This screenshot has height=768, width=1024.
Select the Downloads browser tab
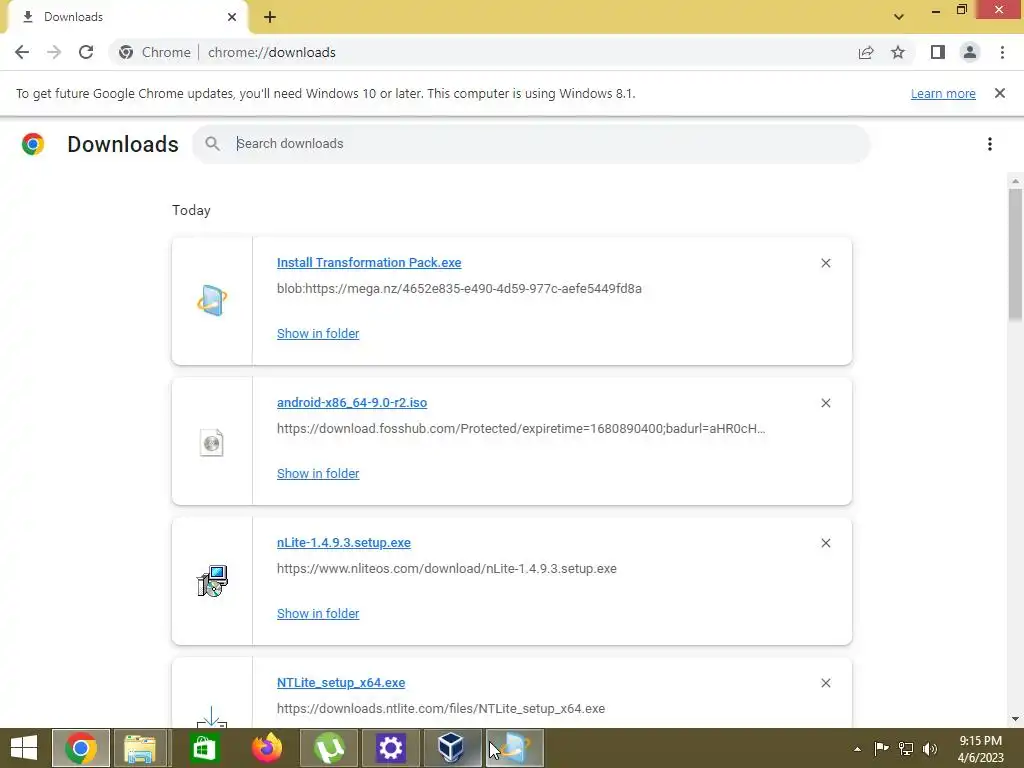pyautogui.click(x=127, y=17)
